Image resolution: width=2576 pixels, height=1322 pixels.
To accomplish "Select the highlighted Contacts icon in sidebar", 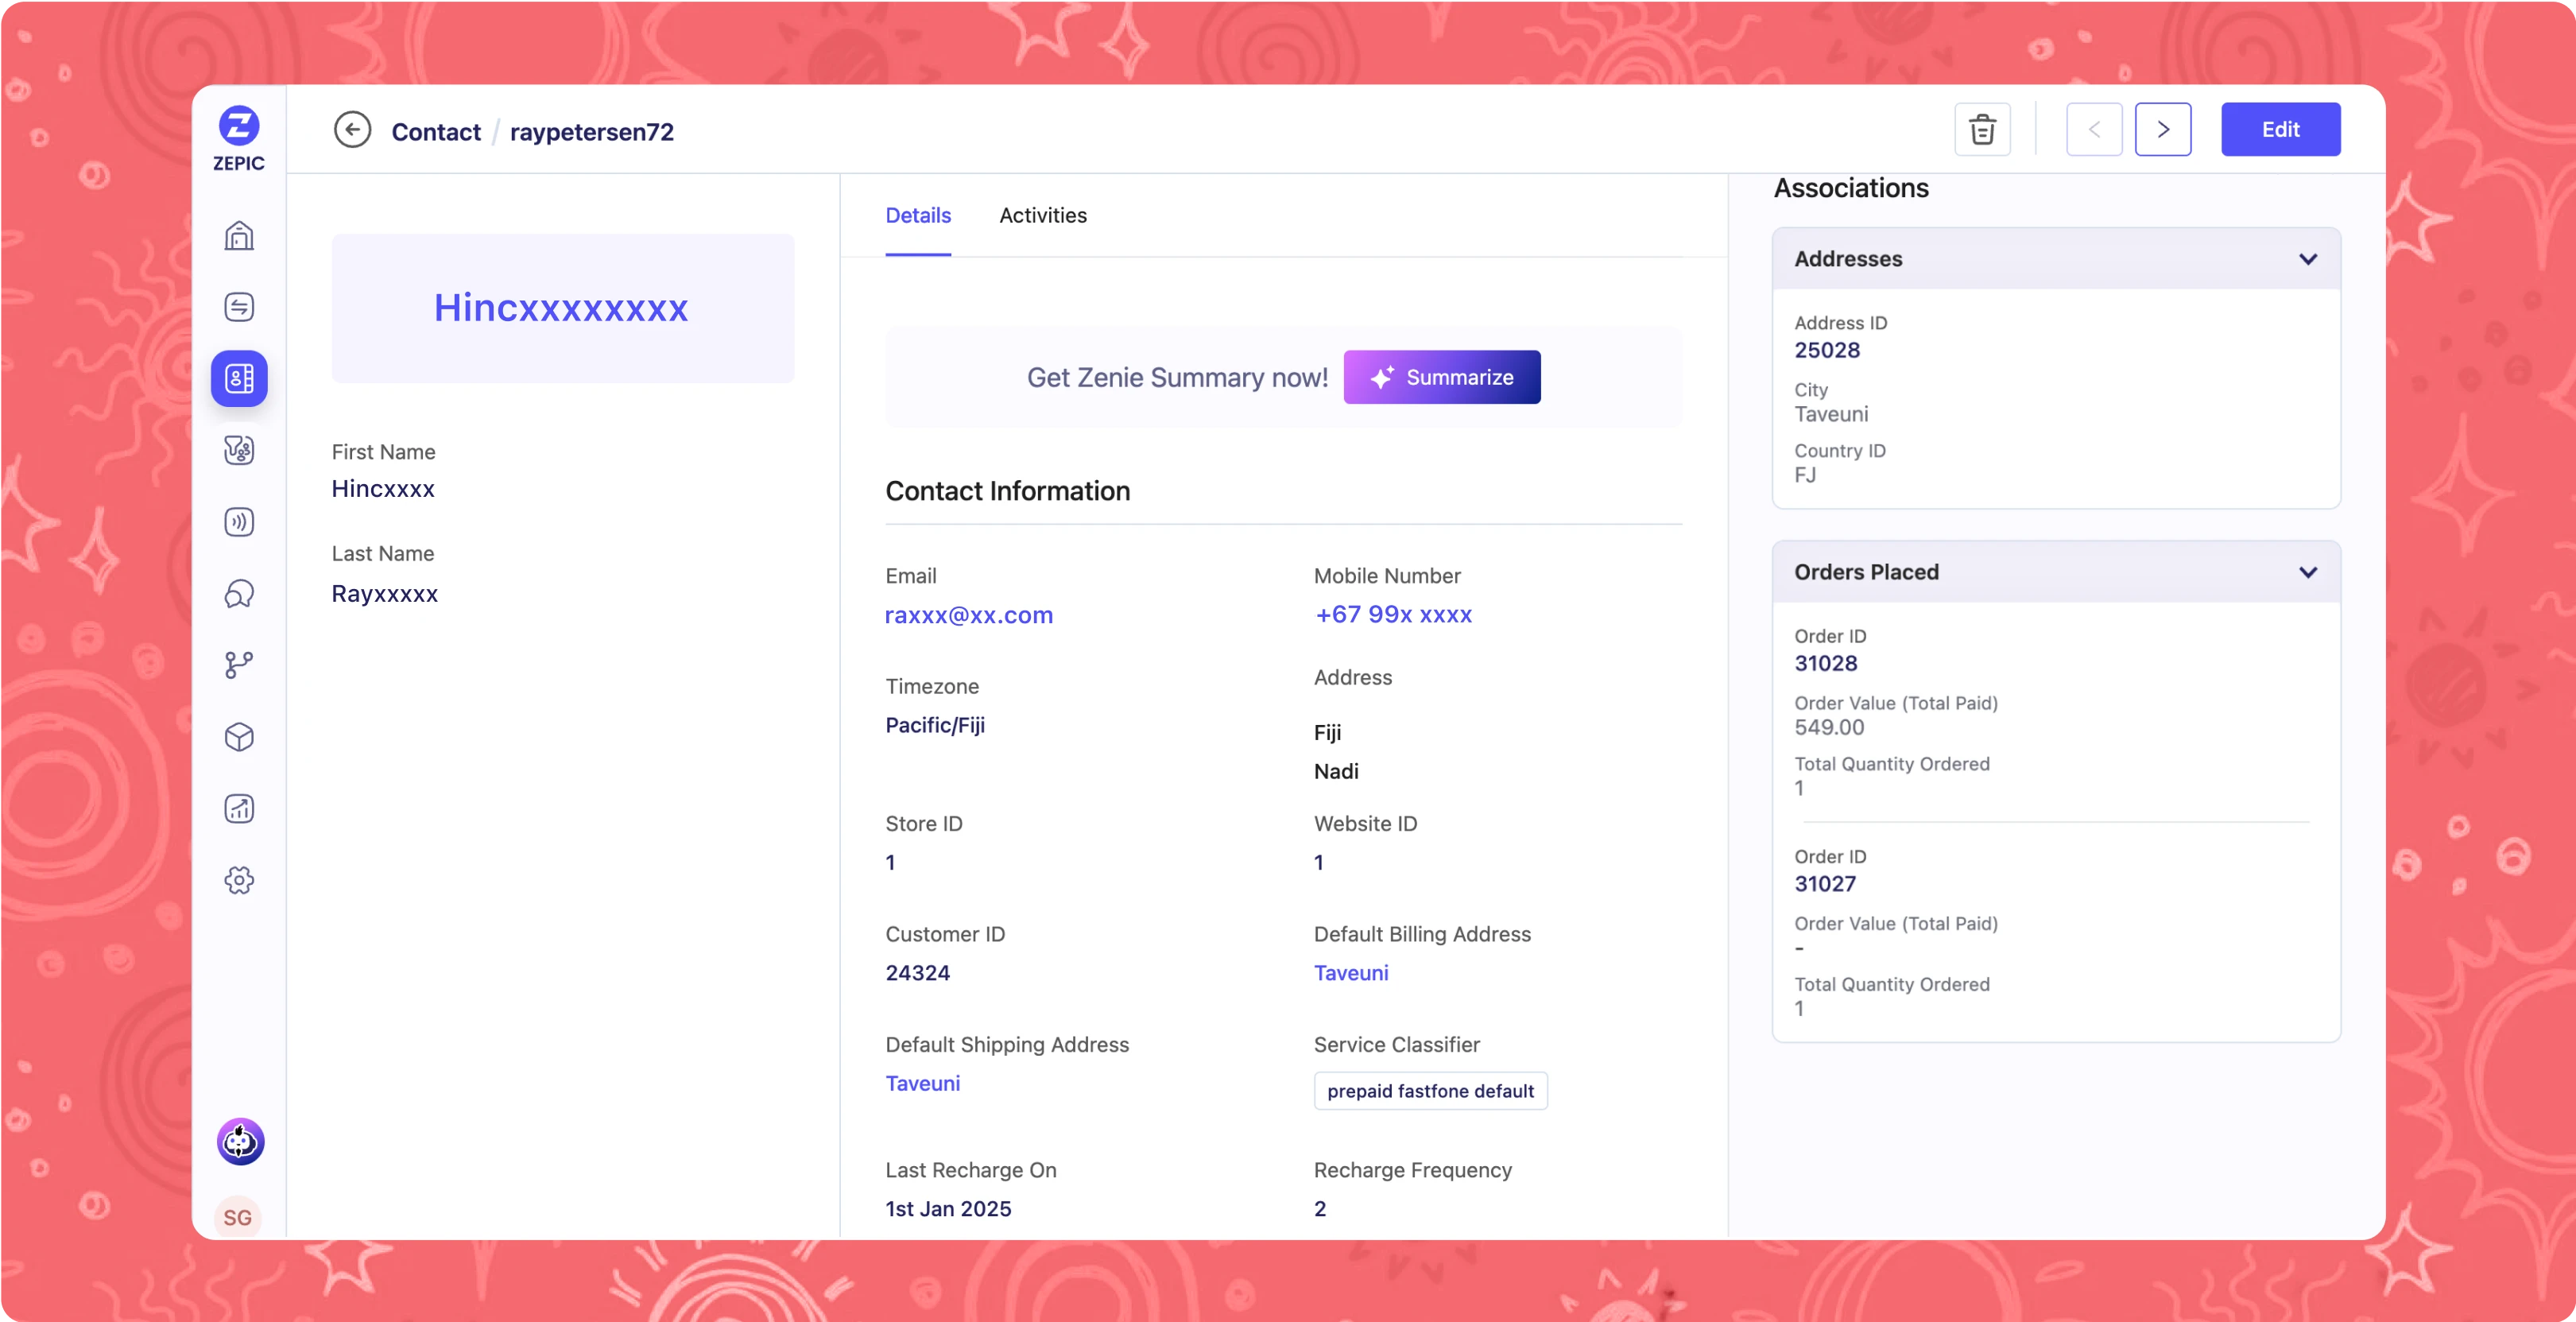I will coord(239,379).
